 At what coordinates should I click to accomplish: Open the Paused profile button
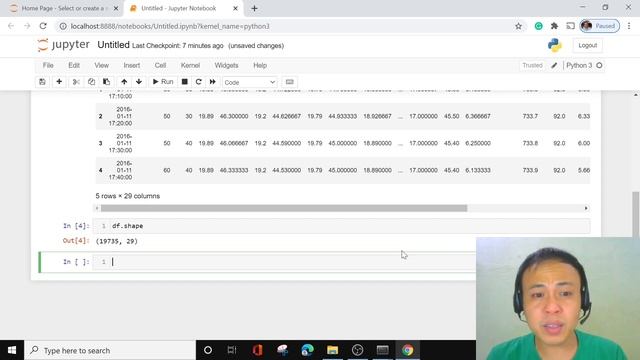(600, 26)
